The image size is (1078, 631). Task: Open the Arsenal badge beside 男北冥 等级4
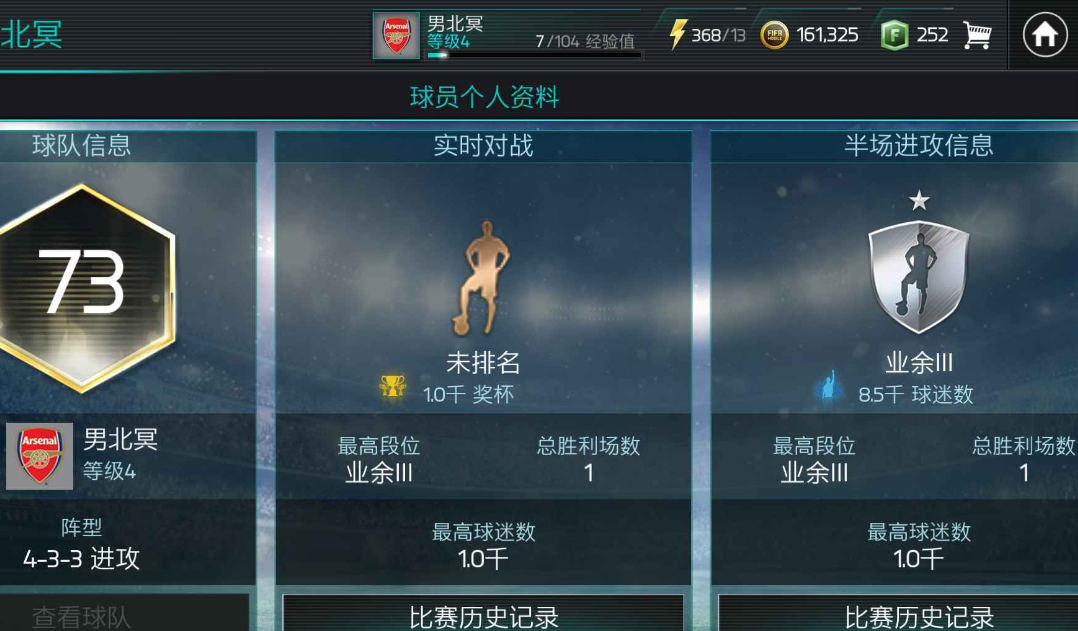point(39,456)
